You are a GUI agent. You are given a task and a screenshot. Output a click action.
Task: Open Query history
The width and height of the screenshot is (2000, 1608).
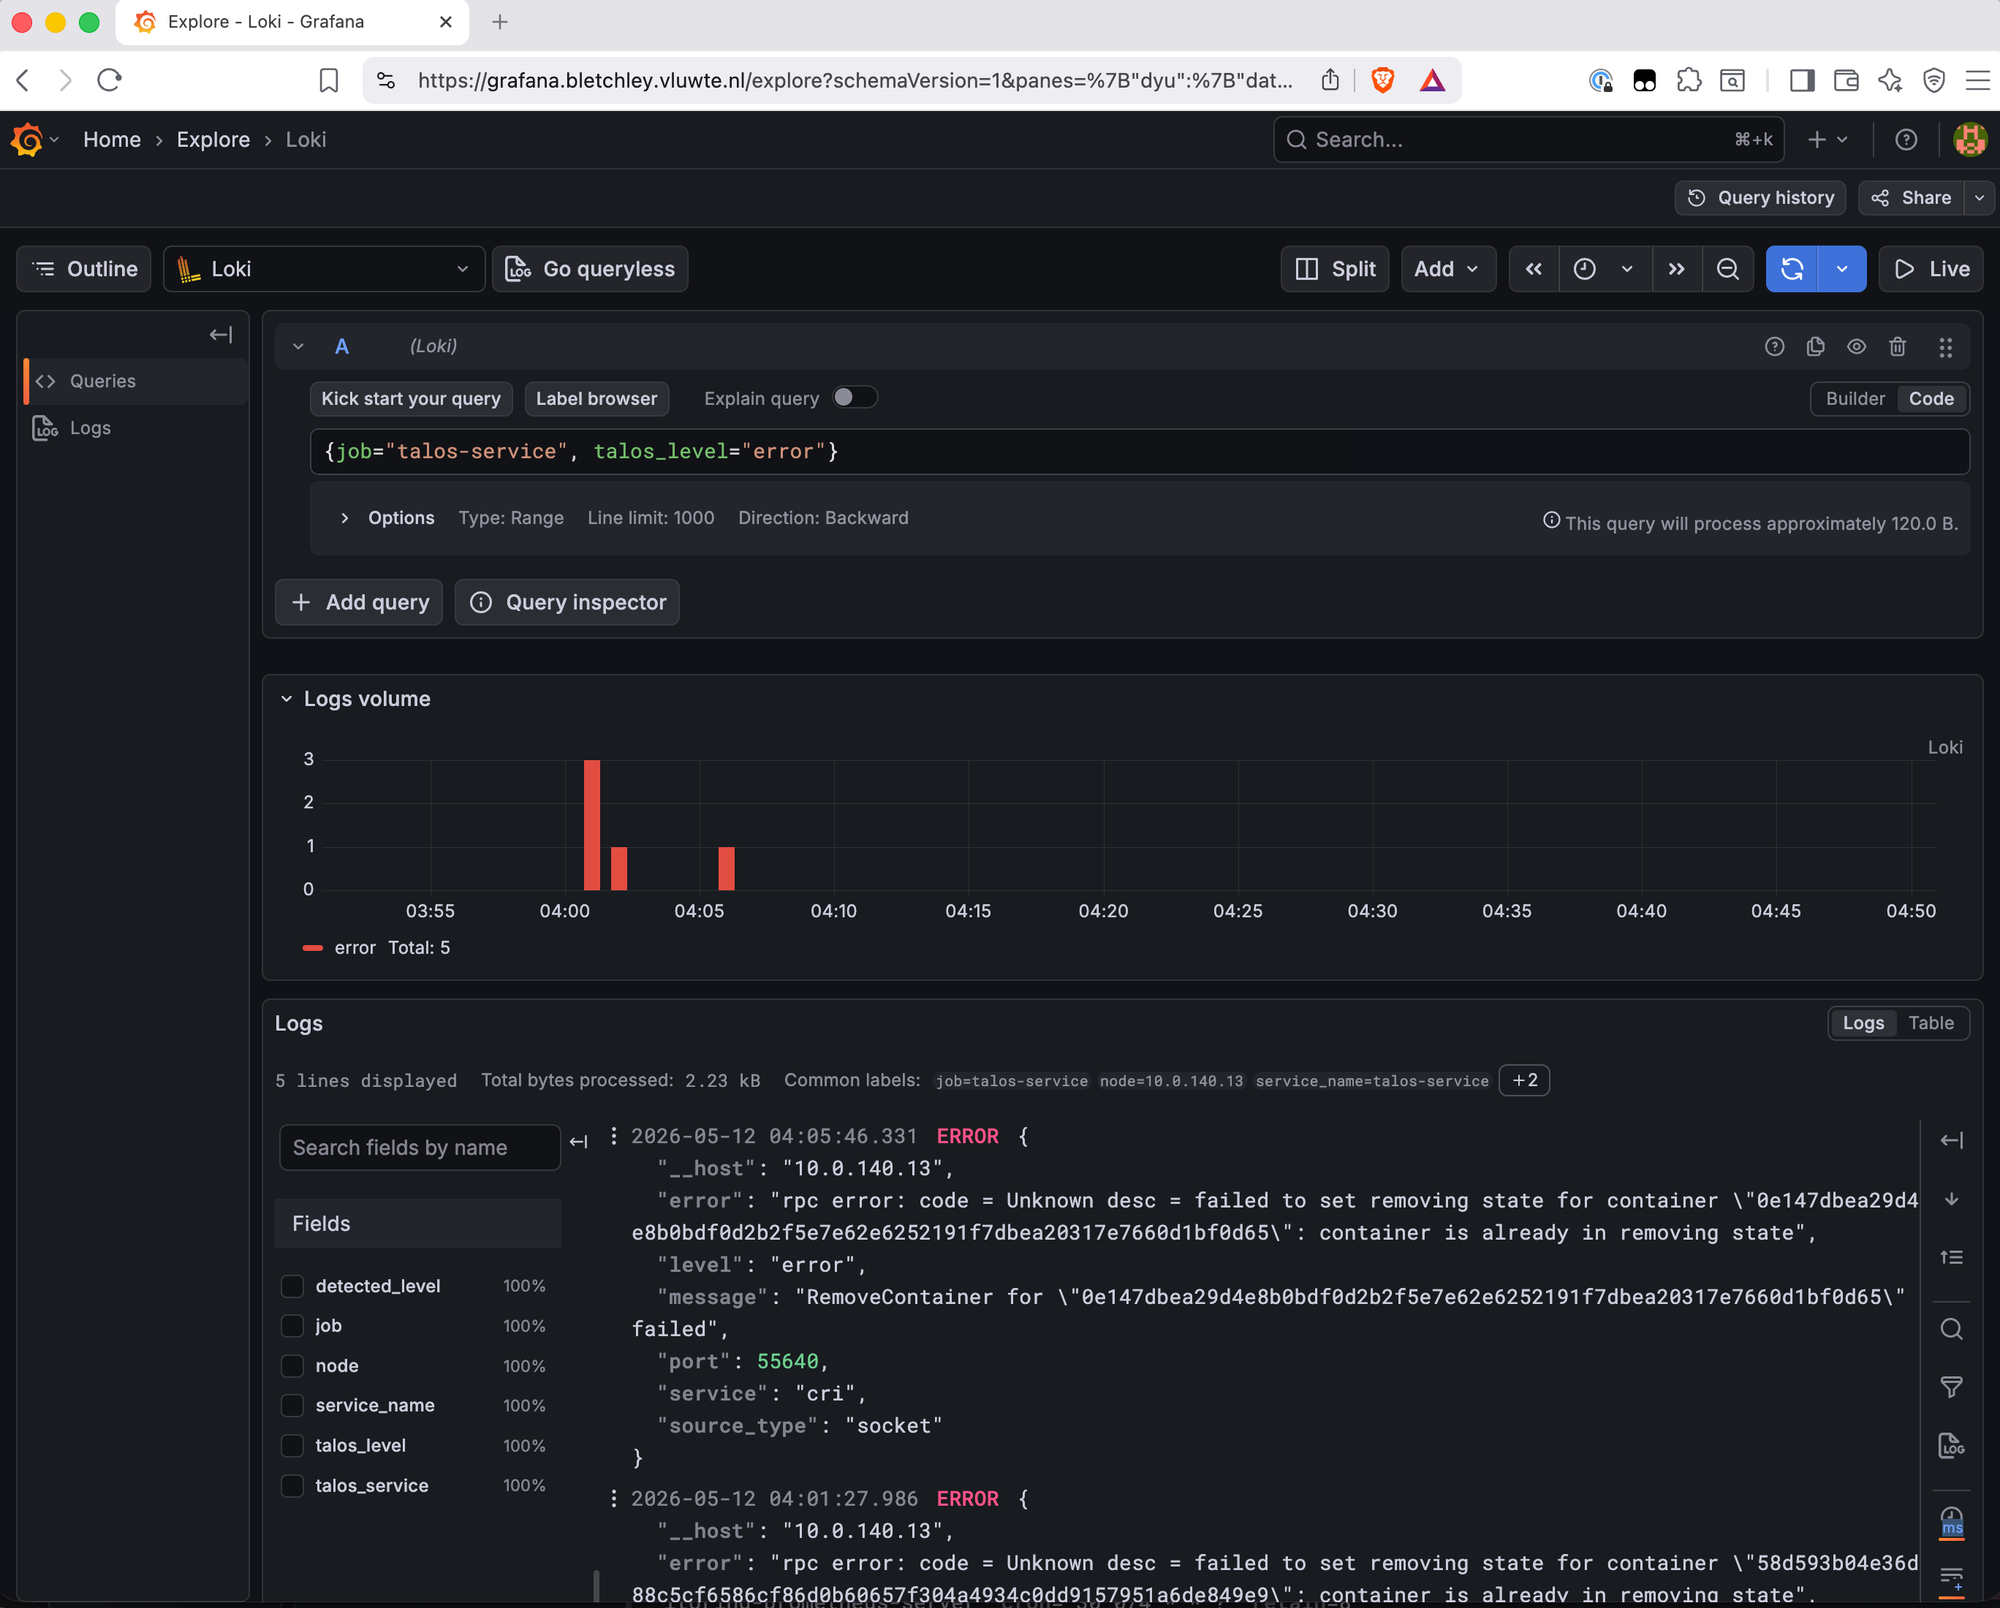click(1760, 198)
